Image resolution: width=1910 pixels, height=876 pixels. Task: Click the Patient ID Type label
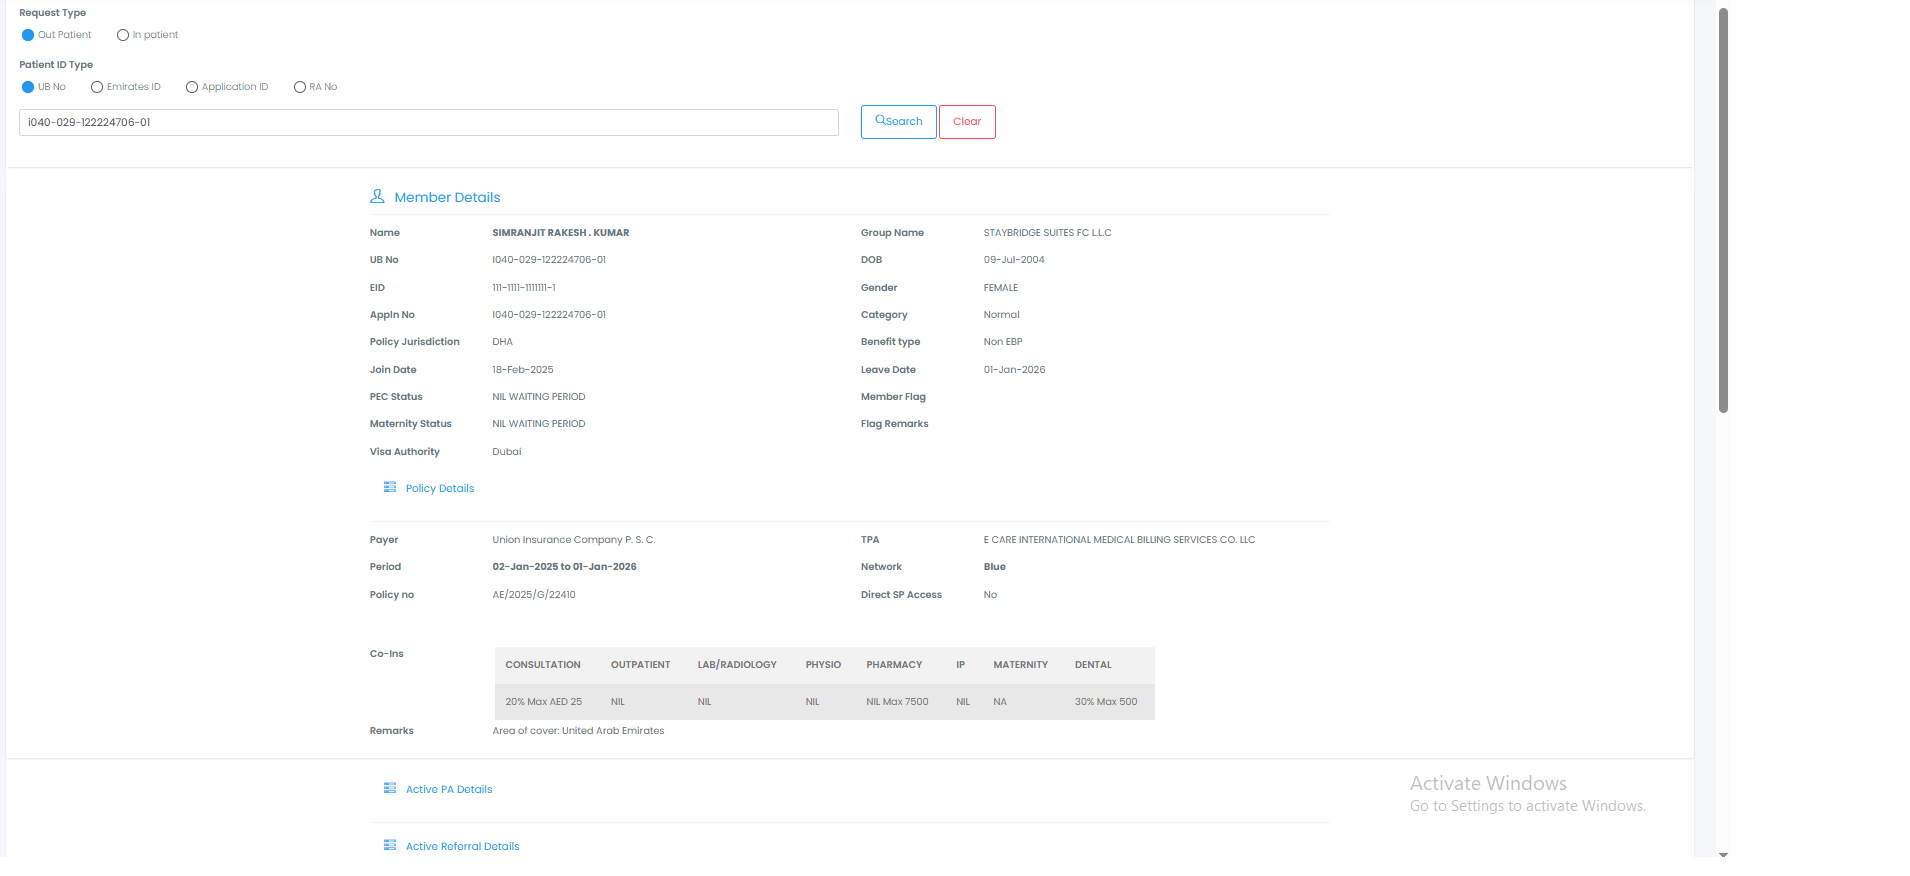click(x=56, y=65)
